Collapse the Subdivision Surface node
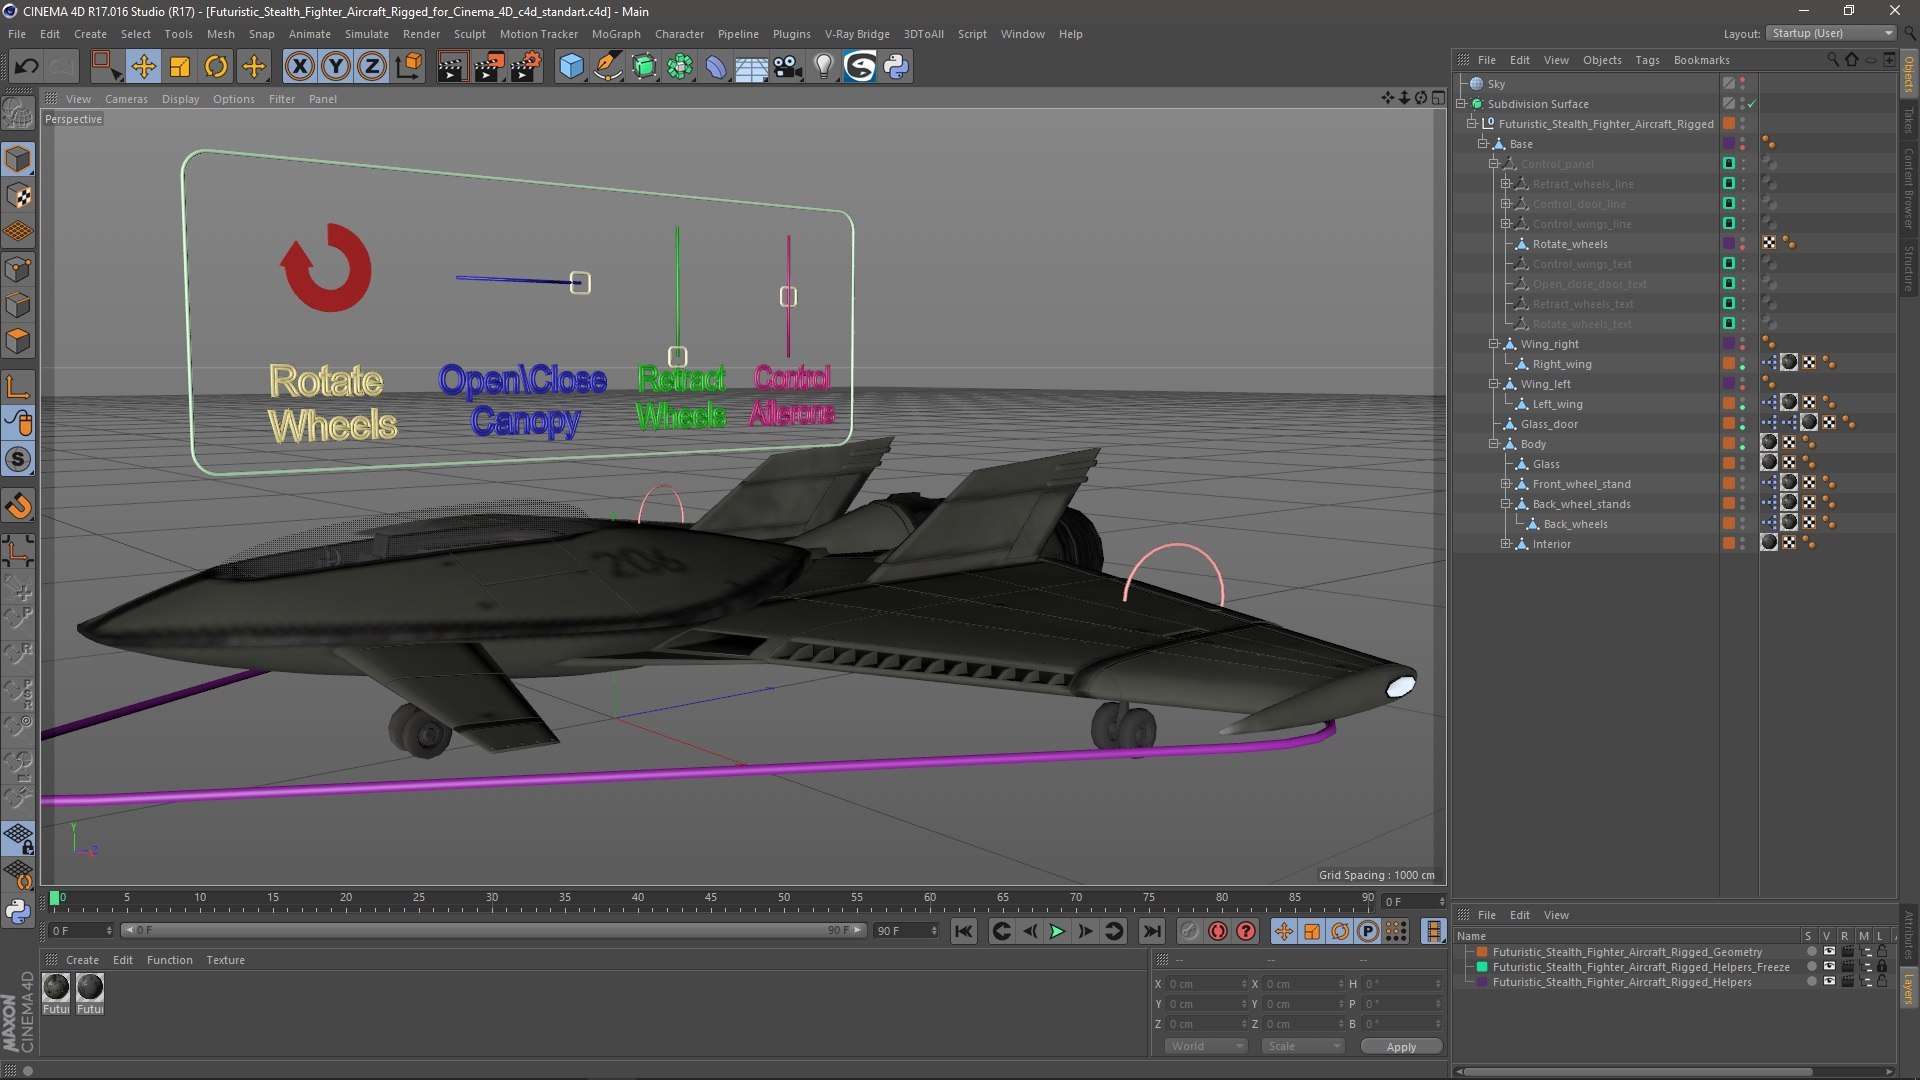 click(1461, 104)
